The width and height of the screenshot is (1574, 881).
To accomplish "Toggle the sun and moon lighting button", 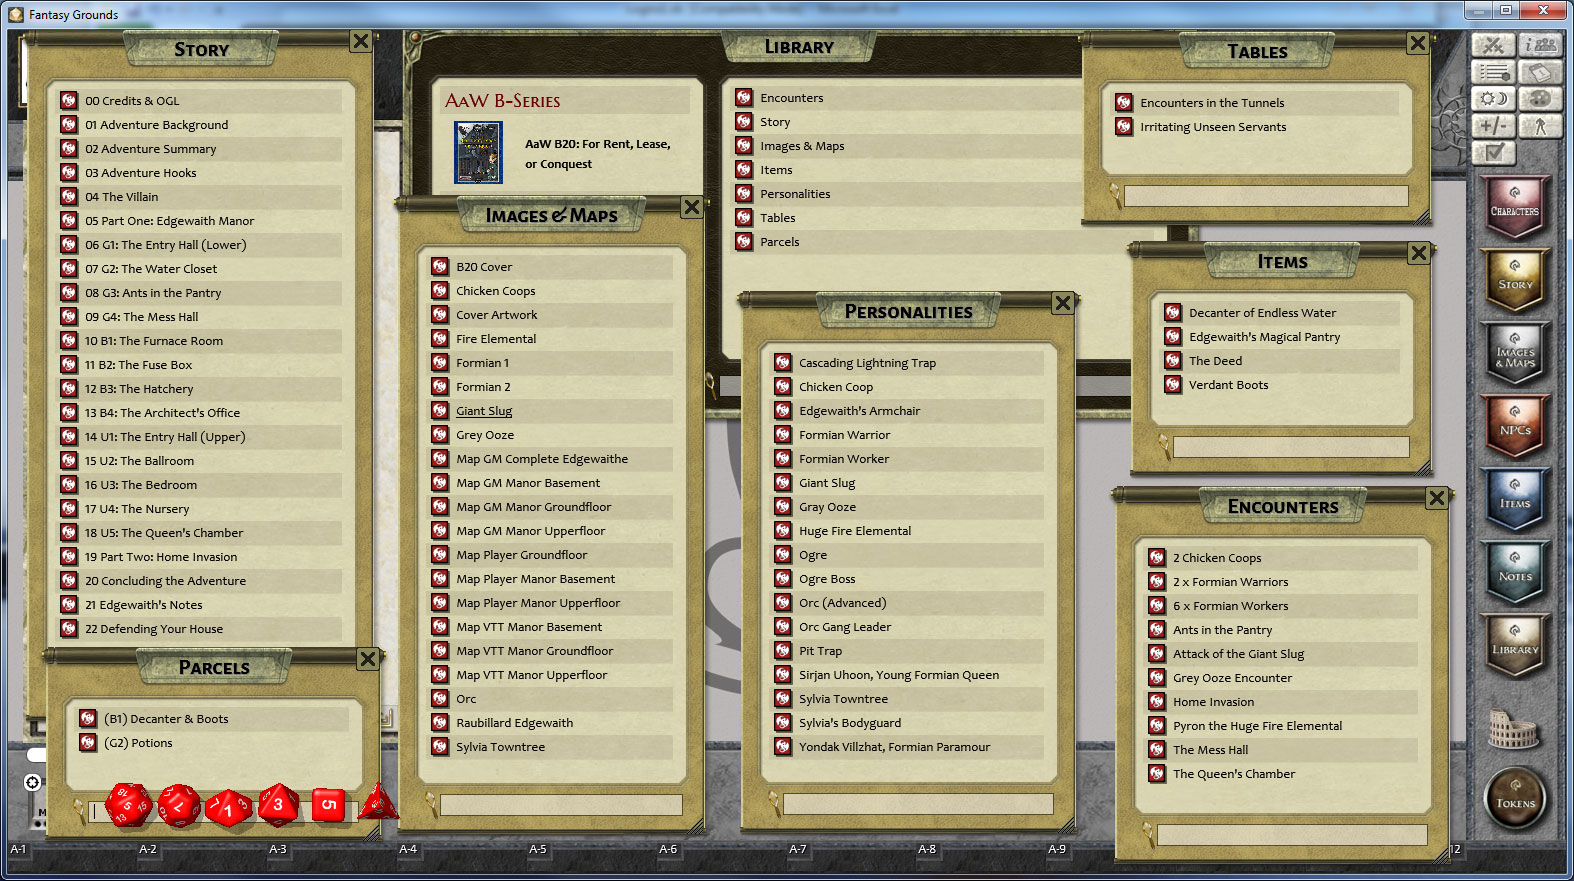I will 1493,99.
